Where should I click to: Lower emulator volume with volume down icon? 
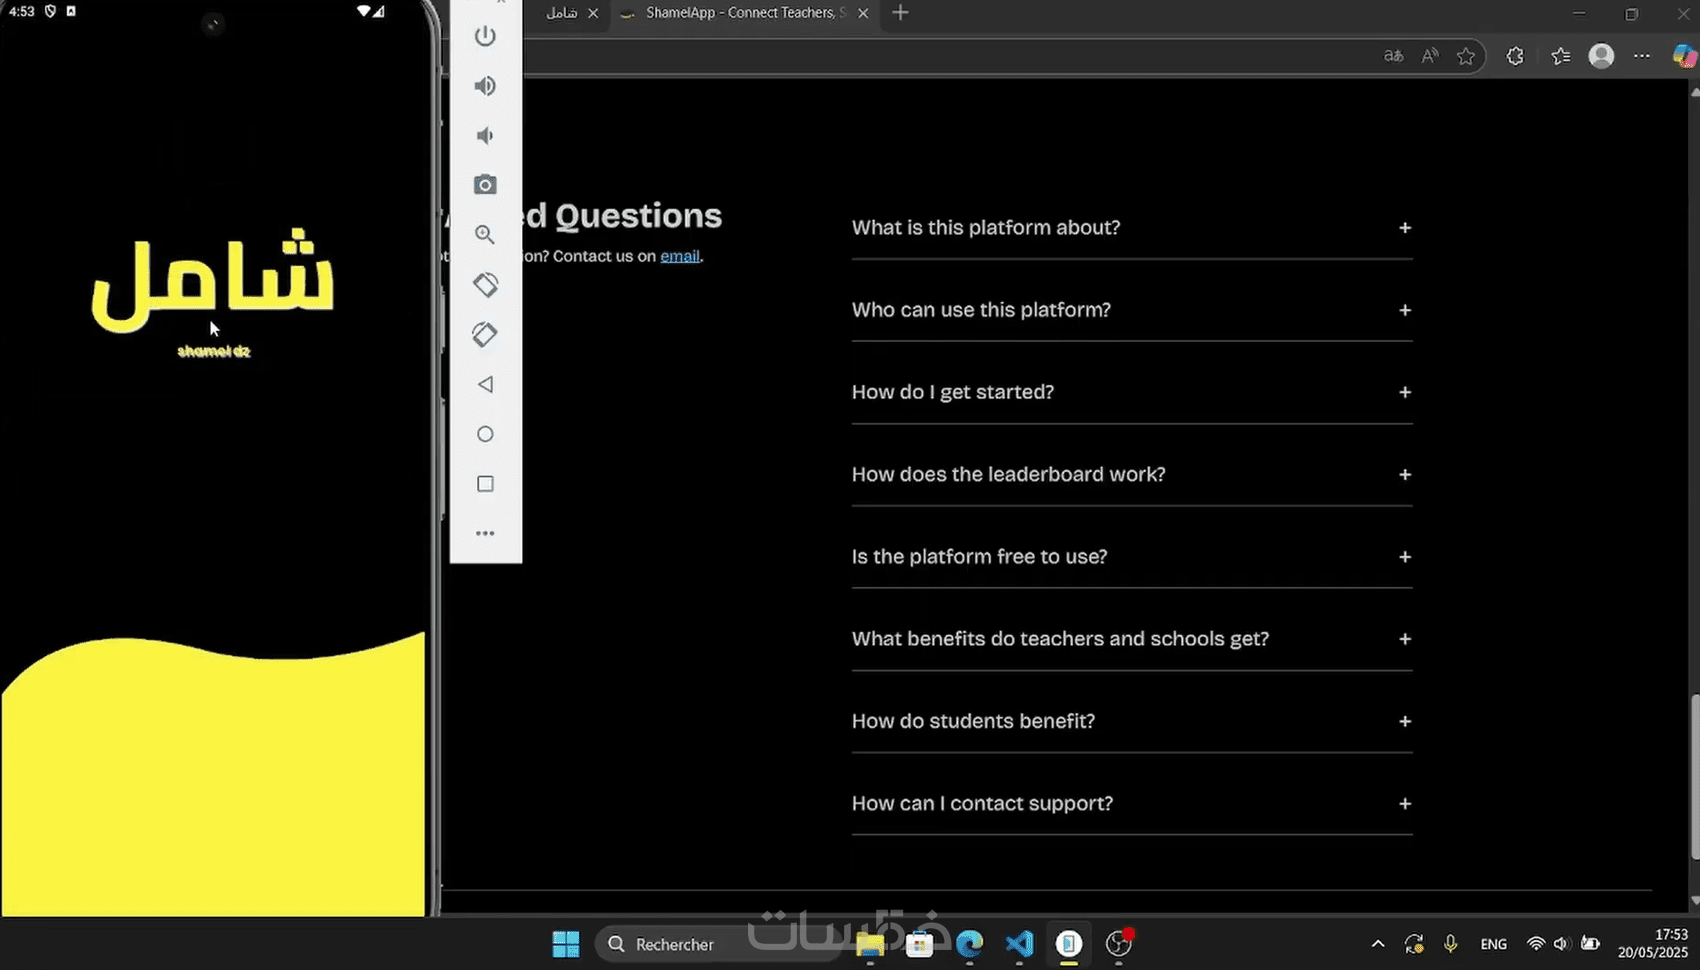(485, 135)
